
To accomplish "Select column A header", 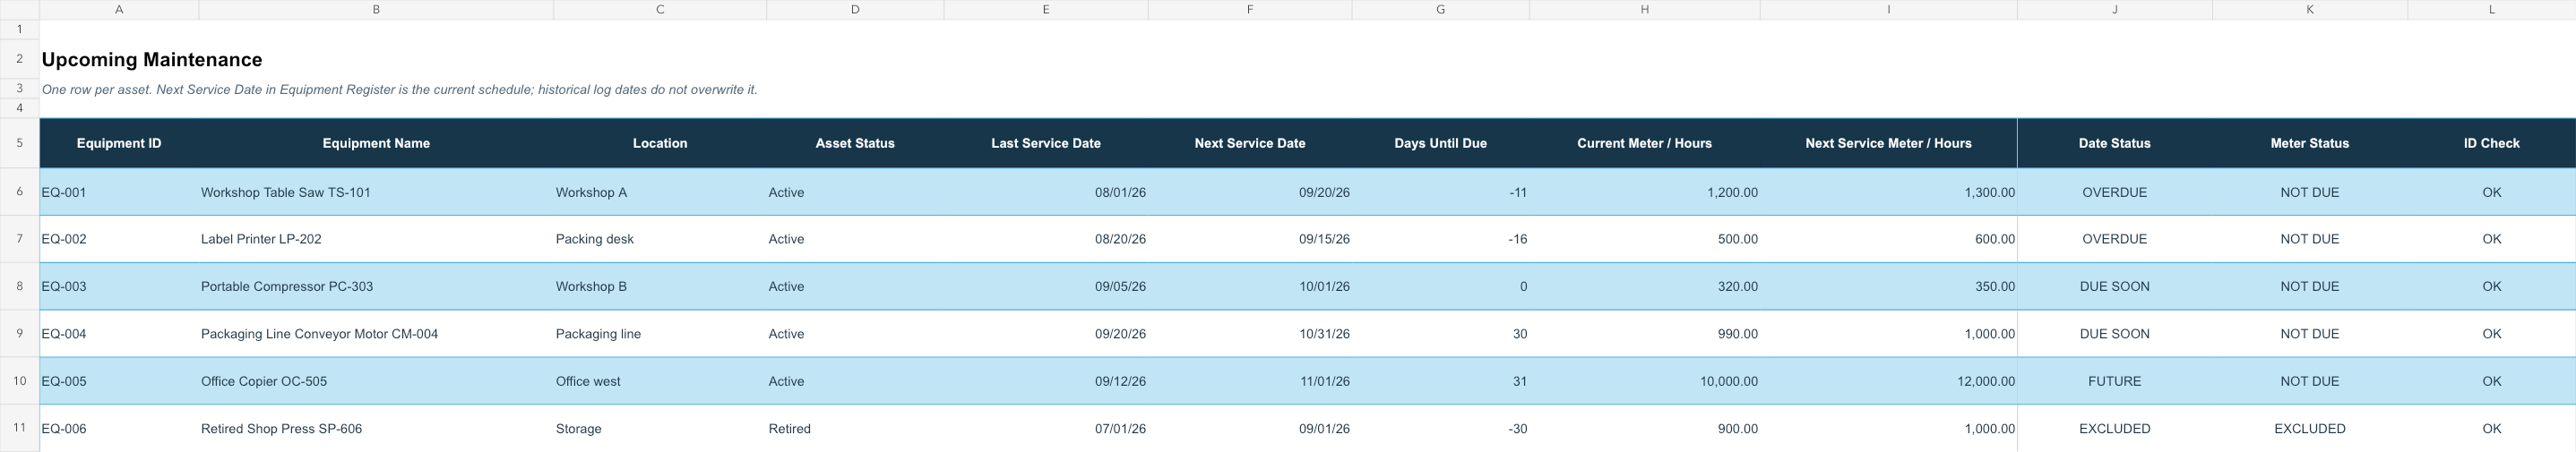I will click(119, 9).
